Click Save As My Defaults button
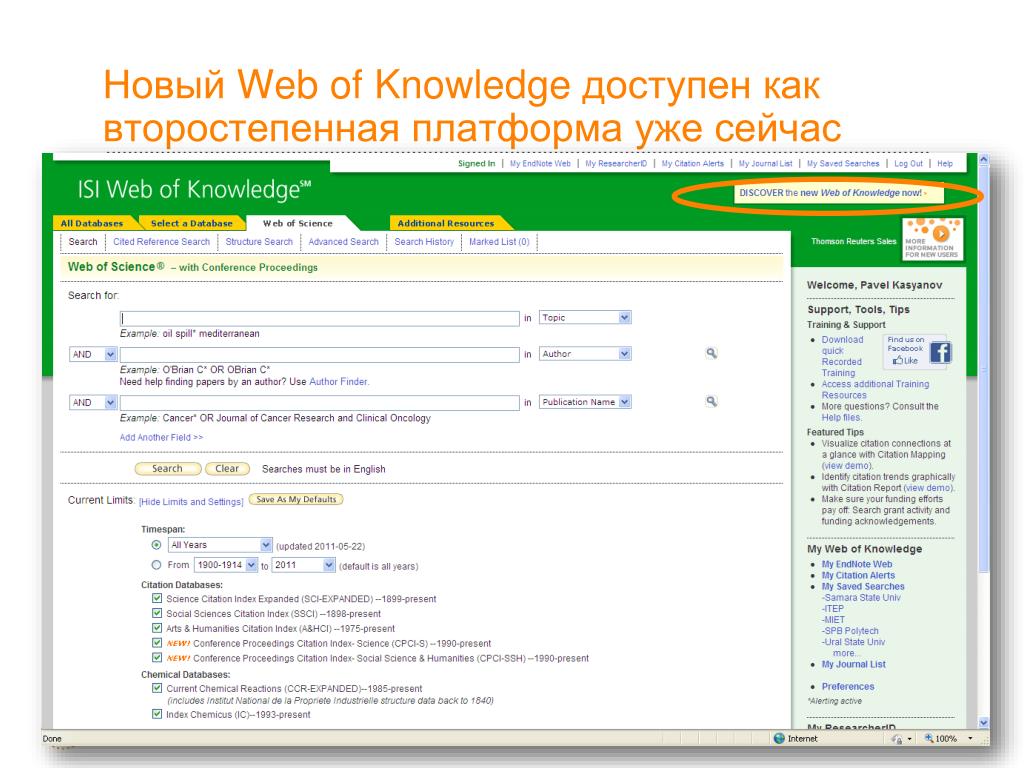Screen dimensions: 1024x768 296,500
